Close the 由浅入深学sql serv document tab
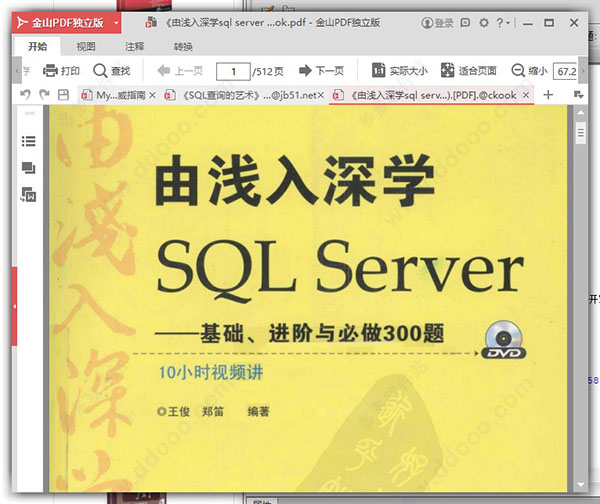This screenshot has width=600, height=504. tap(526, 95)
